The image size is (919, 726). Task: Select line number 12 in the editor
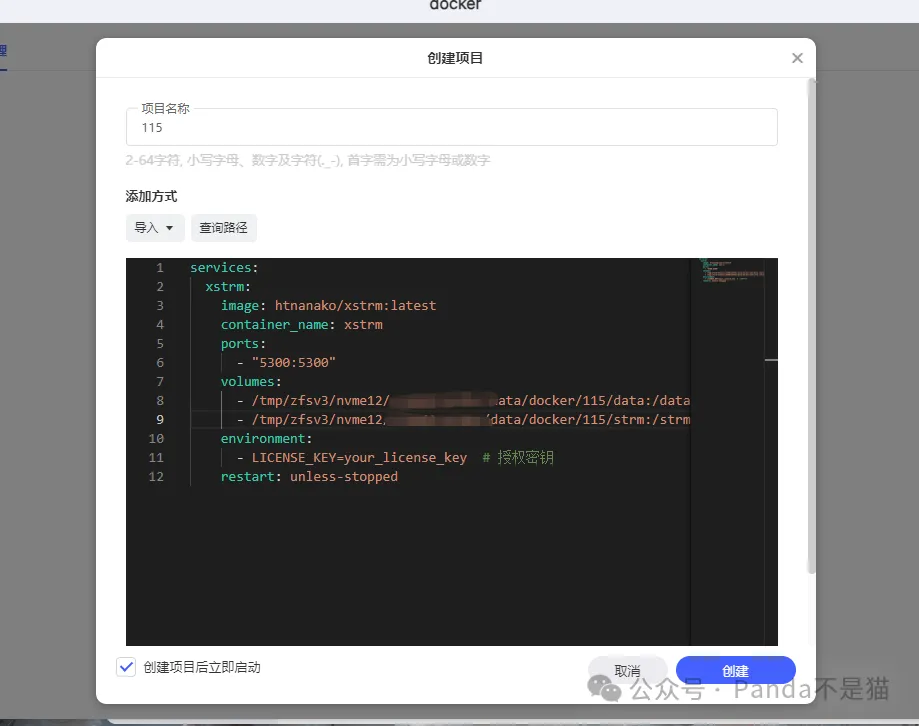[156, 477]
